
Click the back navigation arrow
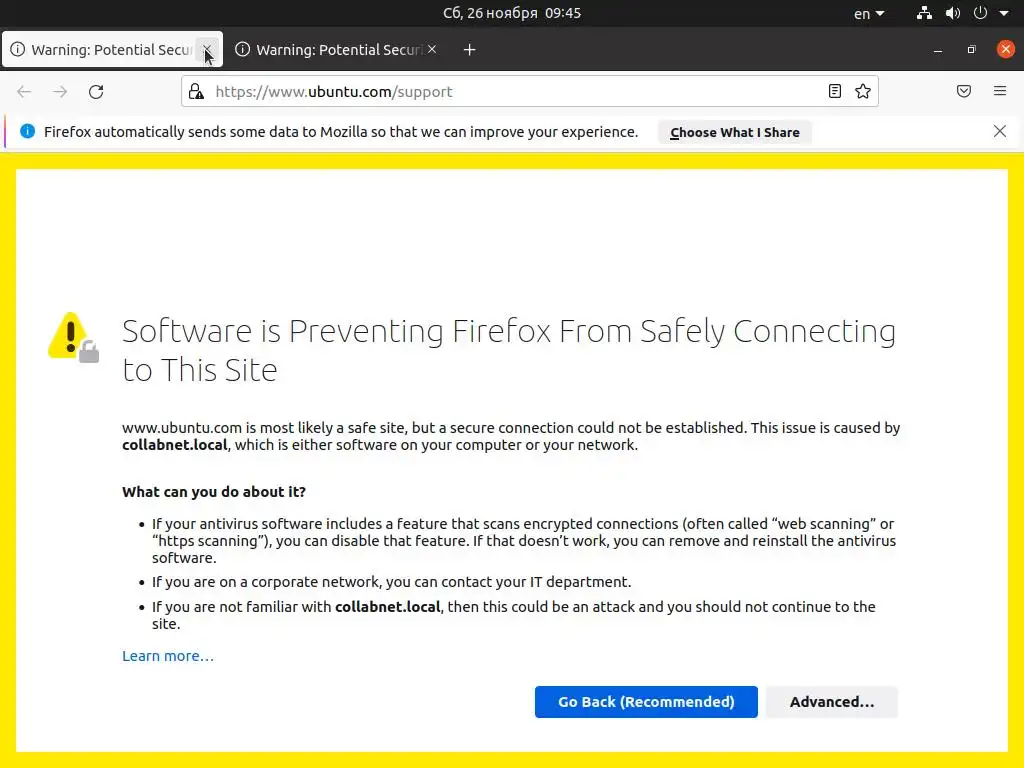tap(24, 91)
